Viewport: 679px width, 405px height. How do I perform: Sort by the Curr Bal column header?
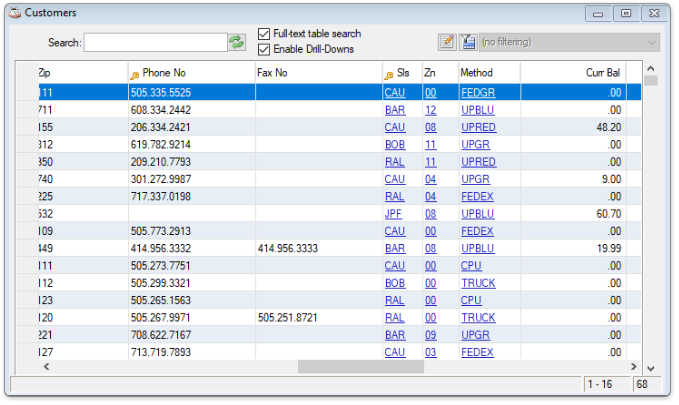click(x=602, y=73)
